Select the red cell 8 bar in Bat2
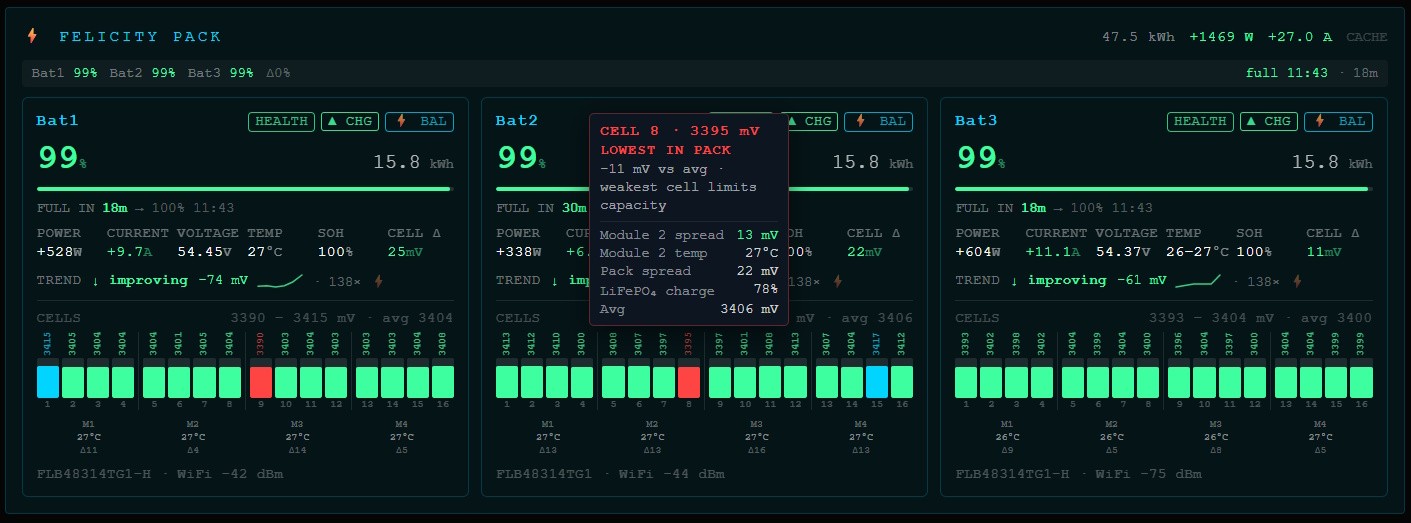 point(689,382)
